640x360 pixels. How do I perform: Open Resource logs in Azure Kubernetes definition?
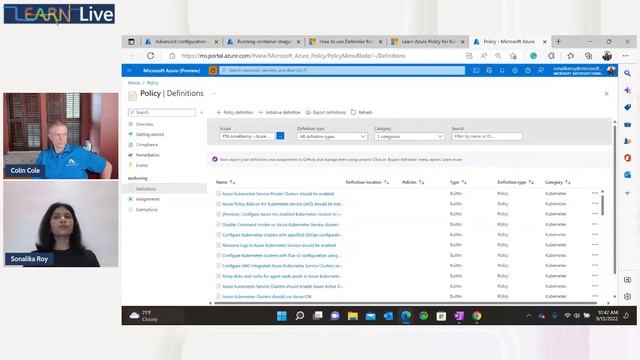pyautogui.click(x=279, y=245)
